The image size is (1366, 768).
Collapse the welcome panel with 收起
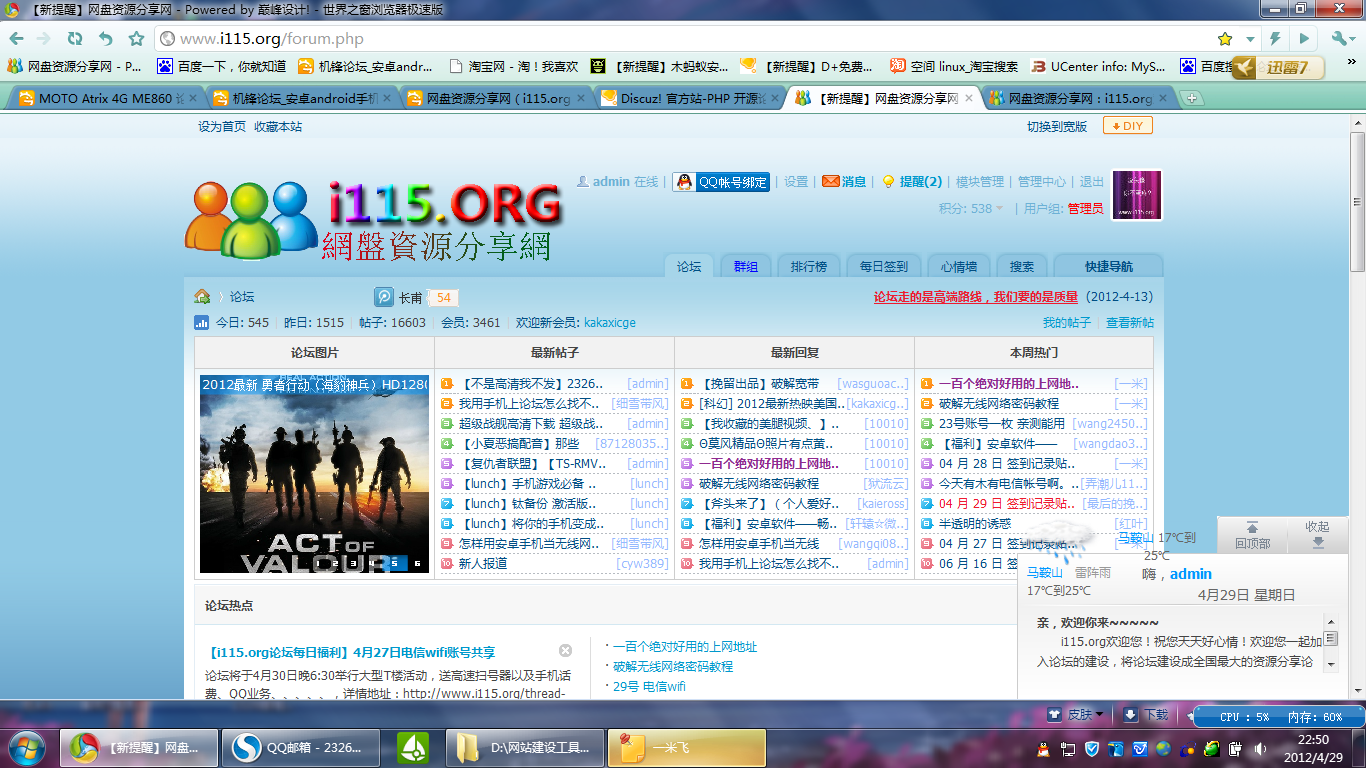point(1317,534)
